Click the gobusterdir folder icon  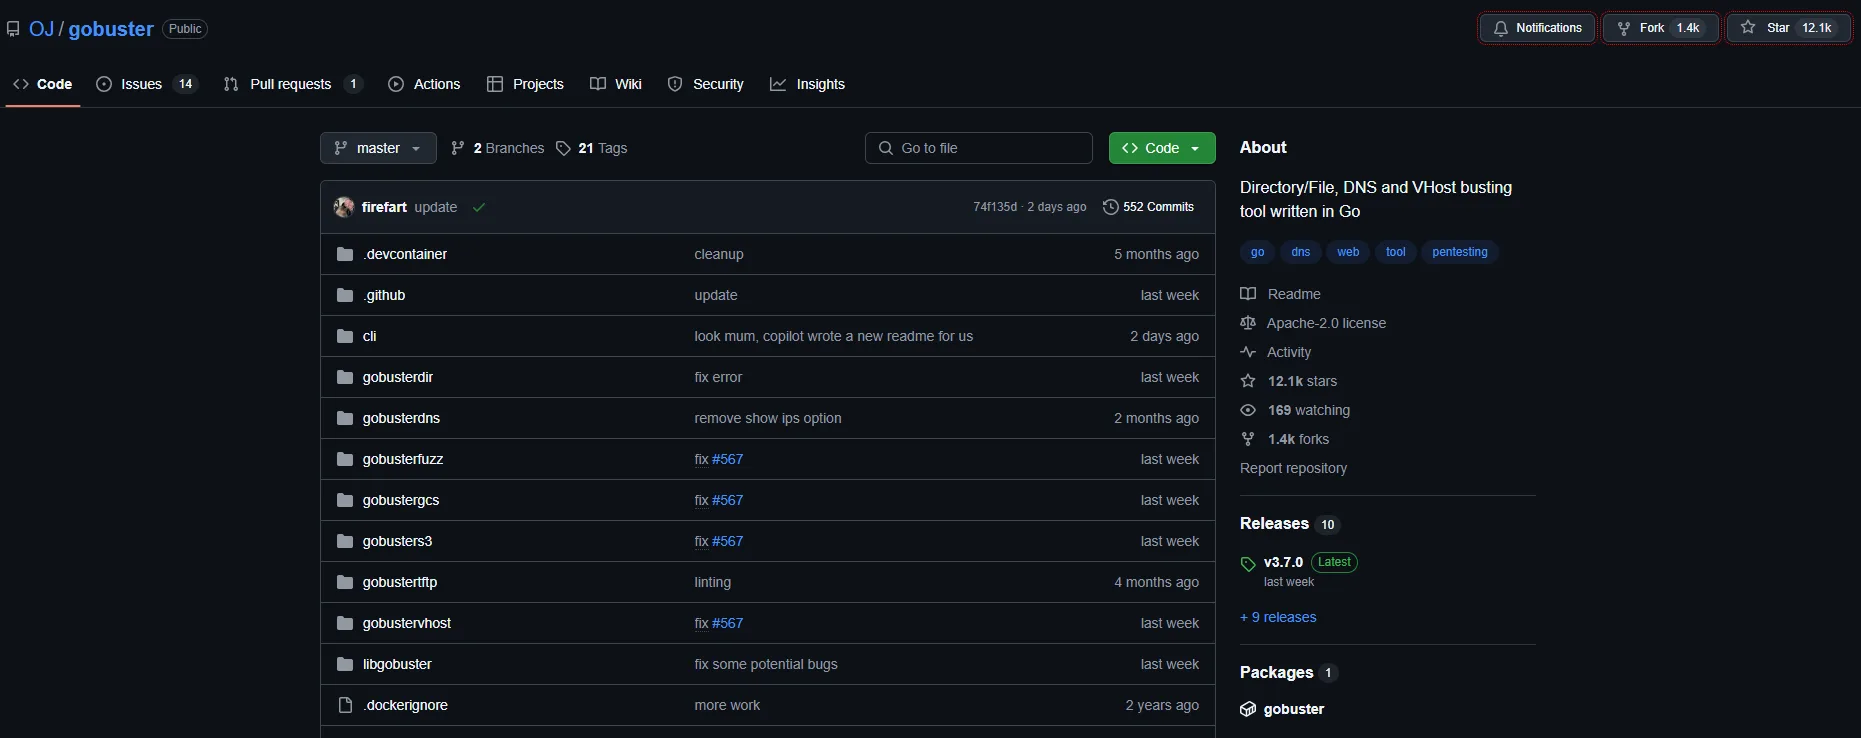[345, 377]
